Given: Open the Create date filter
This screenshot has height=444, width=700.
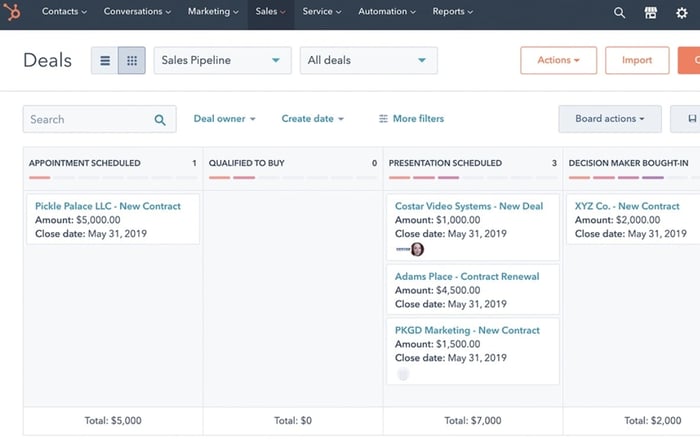Looking at the screenshot, I should click(x=312, y=119).
